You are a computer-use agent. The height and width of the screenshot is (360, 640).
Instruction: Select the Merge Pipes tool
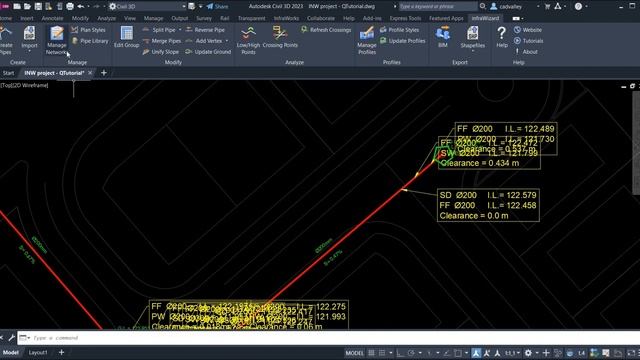(162, 41)
